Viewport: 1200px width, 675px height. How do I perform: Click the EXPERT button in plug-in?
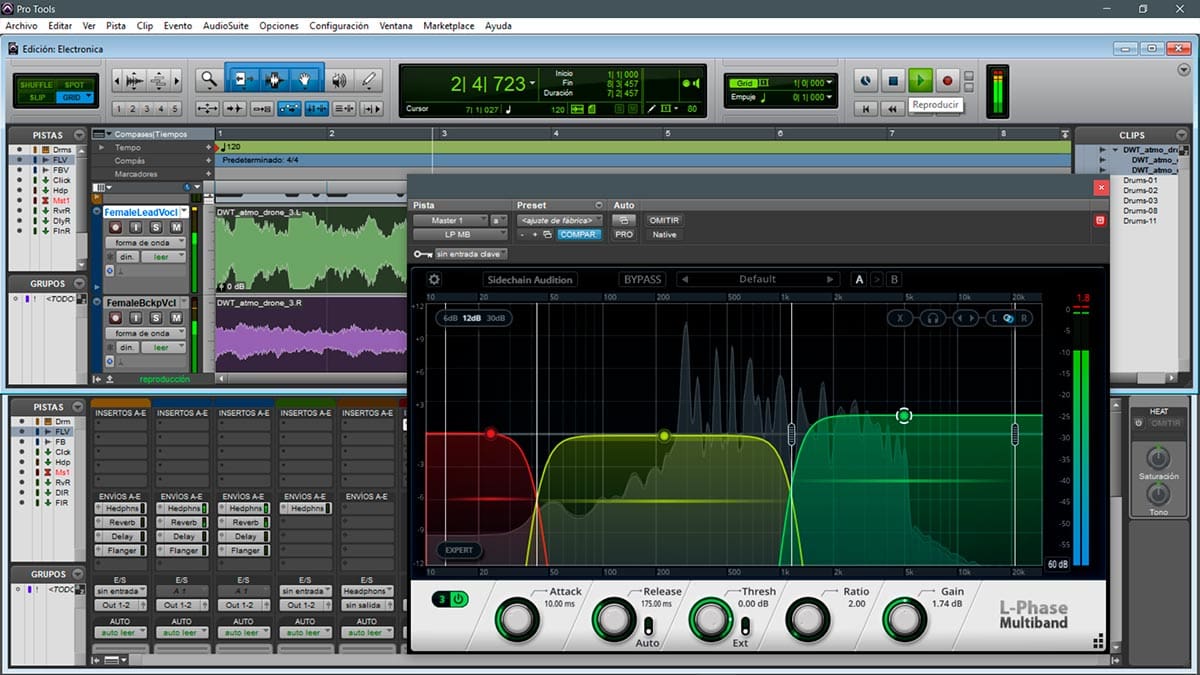(x=460, y=550)
